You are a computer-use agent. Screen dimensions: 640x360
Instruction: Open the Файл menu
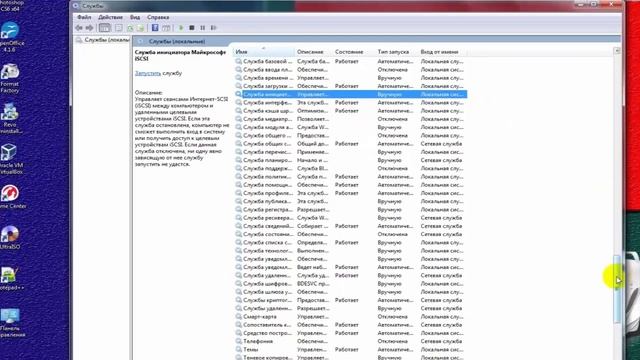(x=84, y=17)
